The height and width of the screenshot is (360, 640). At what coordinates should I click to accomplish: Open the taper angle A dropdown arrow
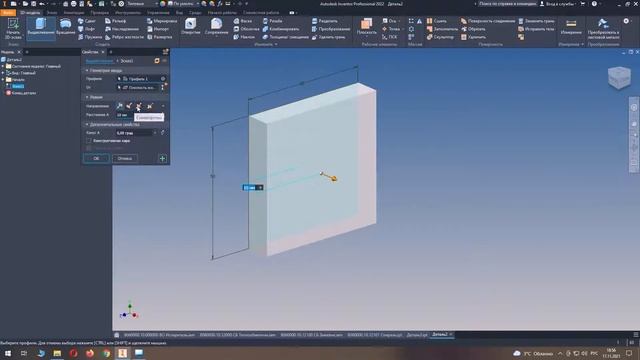155,133
